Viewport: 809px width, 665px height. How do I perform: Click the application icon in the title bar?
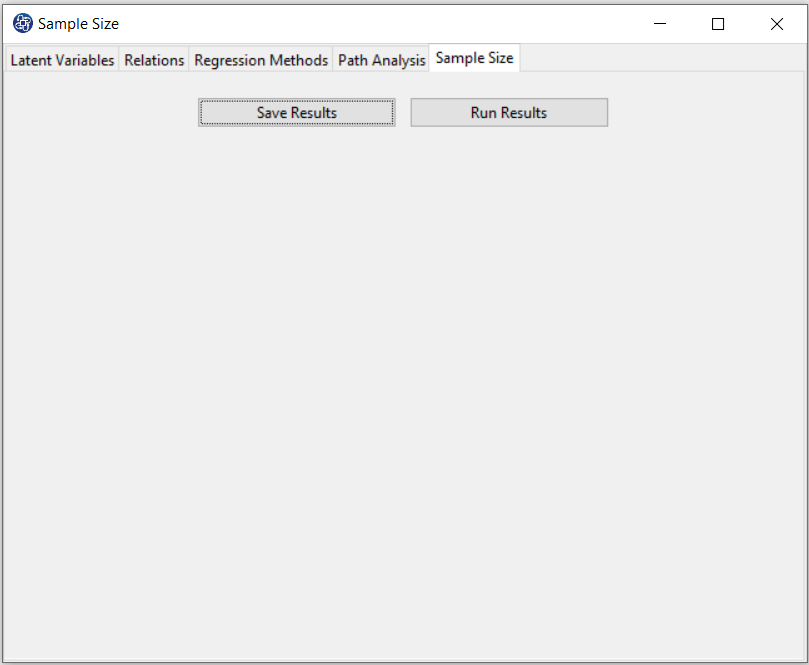[x=23, y=23]
